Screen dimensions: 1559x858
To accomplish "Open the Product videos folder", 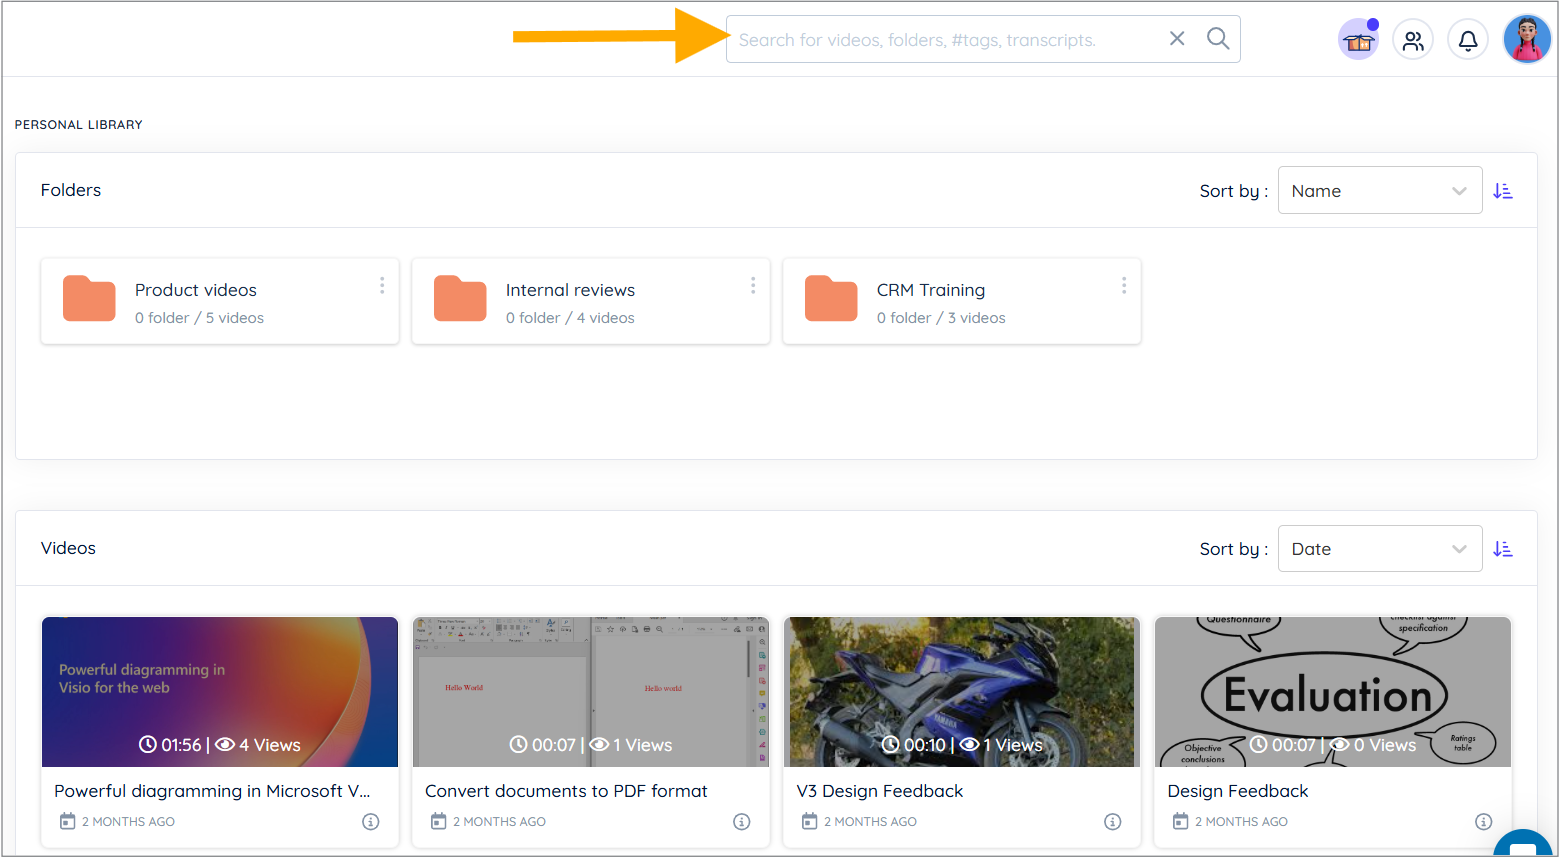I will click(196, 290).
